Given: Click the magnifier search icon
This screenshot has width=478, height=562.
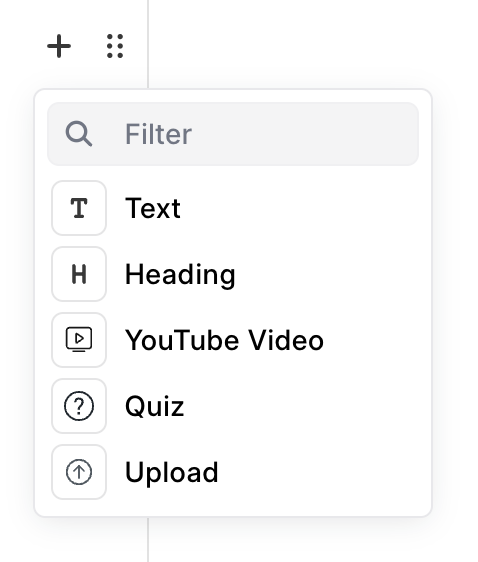Looking at the screenshot, I should (79, 134).
